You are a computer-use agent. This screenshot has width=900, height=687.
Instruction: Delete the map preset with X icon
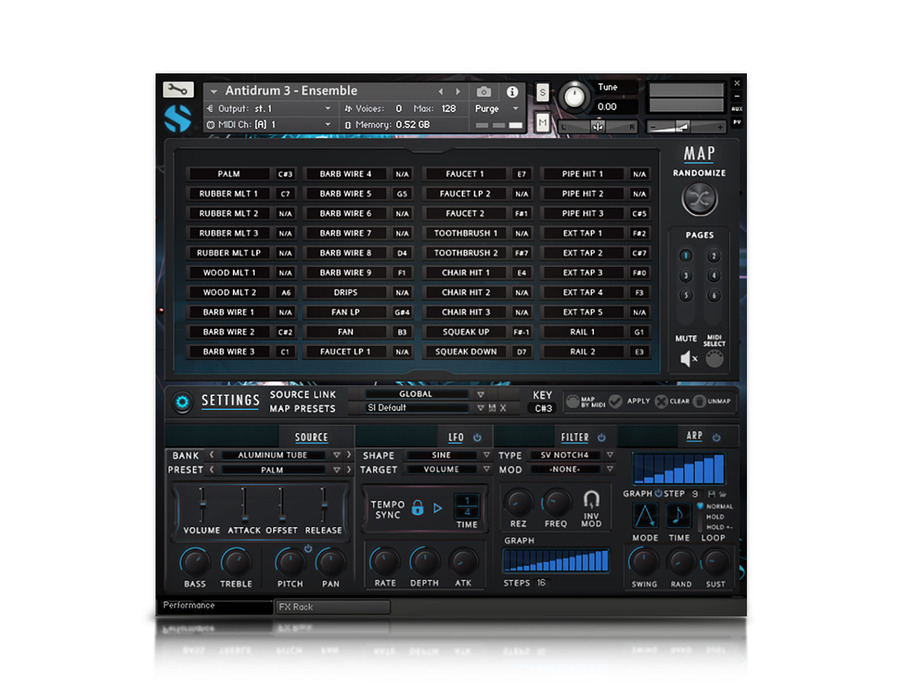(x=503, y=408)
